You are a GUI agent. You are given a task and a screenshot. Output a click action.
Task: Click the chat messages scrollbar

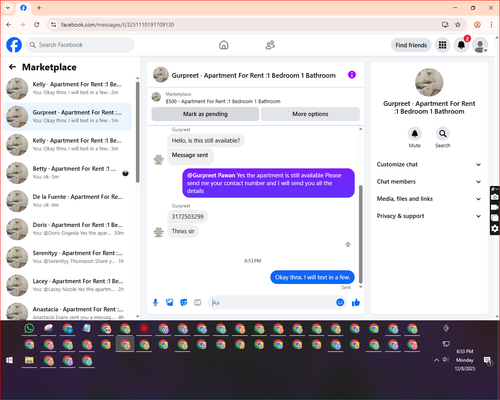click(360, 233)
